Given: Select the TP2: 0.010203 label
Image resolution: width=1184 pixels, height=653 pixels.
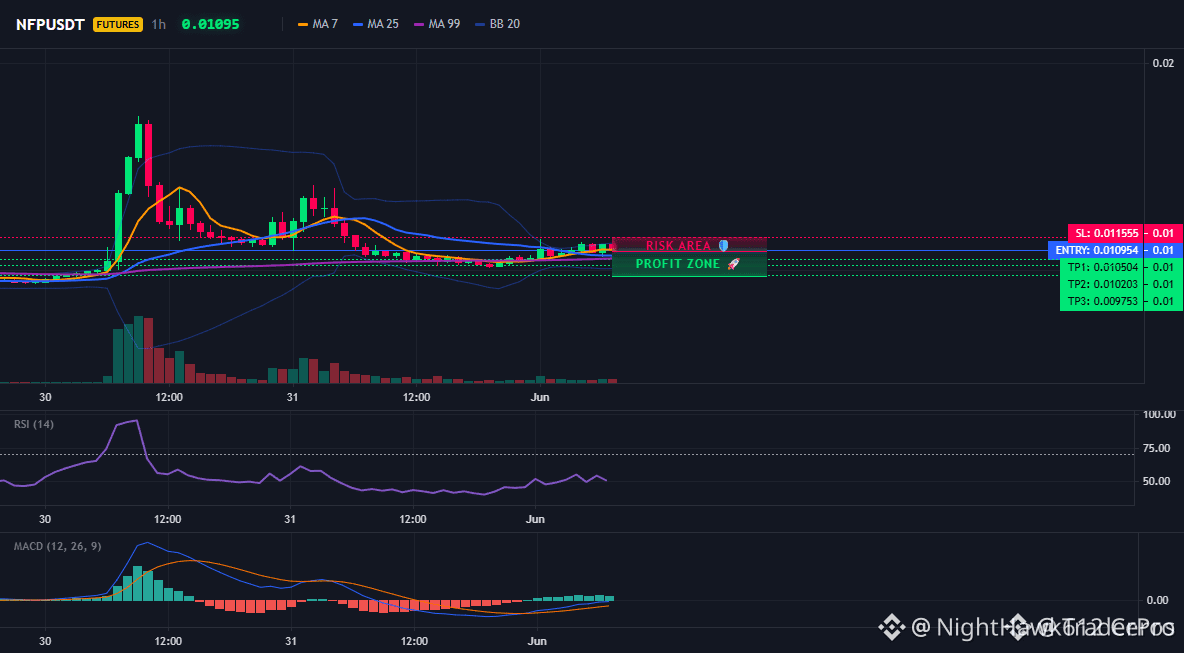Looking at the screenshot, I should [x=1102, y=284].
